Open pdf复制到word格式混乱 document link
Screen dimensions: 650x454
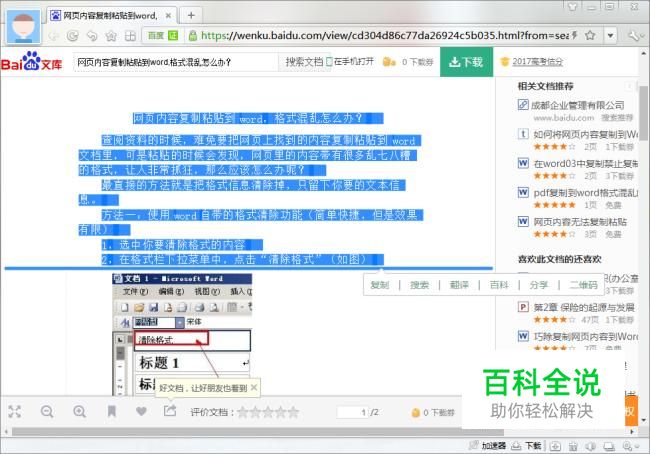point(585,193)
